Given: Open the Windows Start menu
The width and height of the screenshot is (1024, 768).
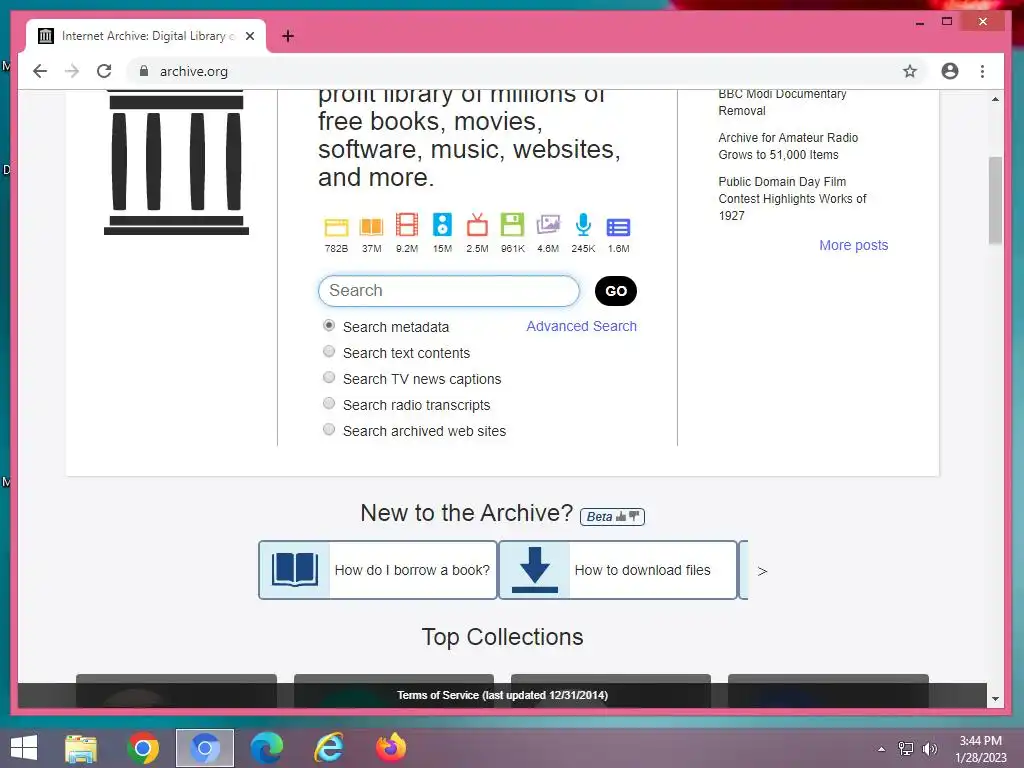Looking at the screenshot, I should pos(24,748).
